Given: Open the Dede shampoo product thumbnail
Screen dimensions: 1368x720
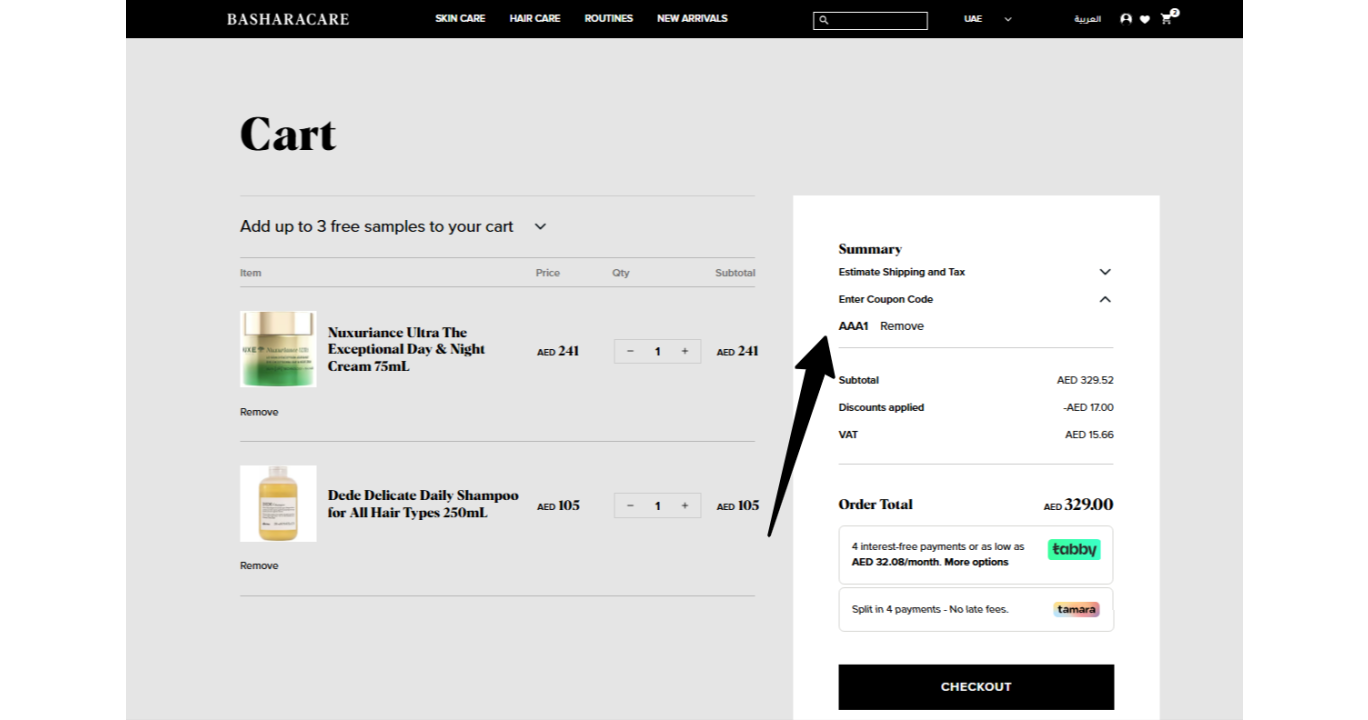Looking at the screenshot, I should click(278, 503).
